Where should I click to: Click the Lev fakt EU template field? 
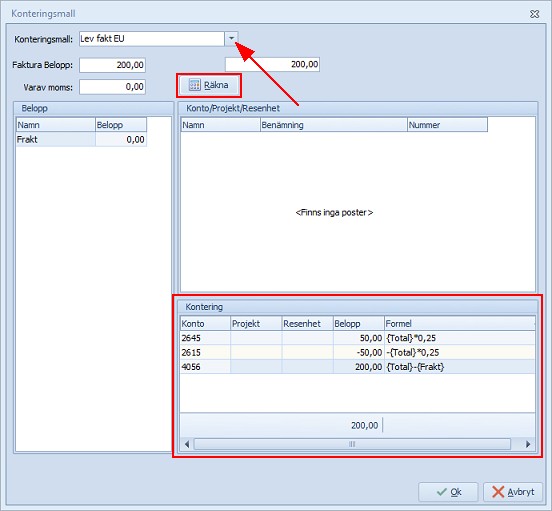pos(152,39)
